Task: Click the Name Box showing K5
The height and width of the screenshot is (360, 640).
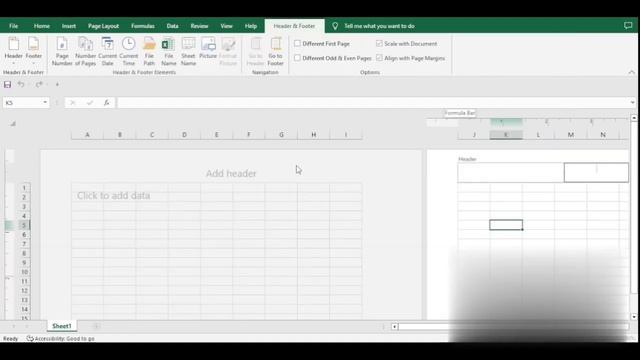Action: (22, 102)
